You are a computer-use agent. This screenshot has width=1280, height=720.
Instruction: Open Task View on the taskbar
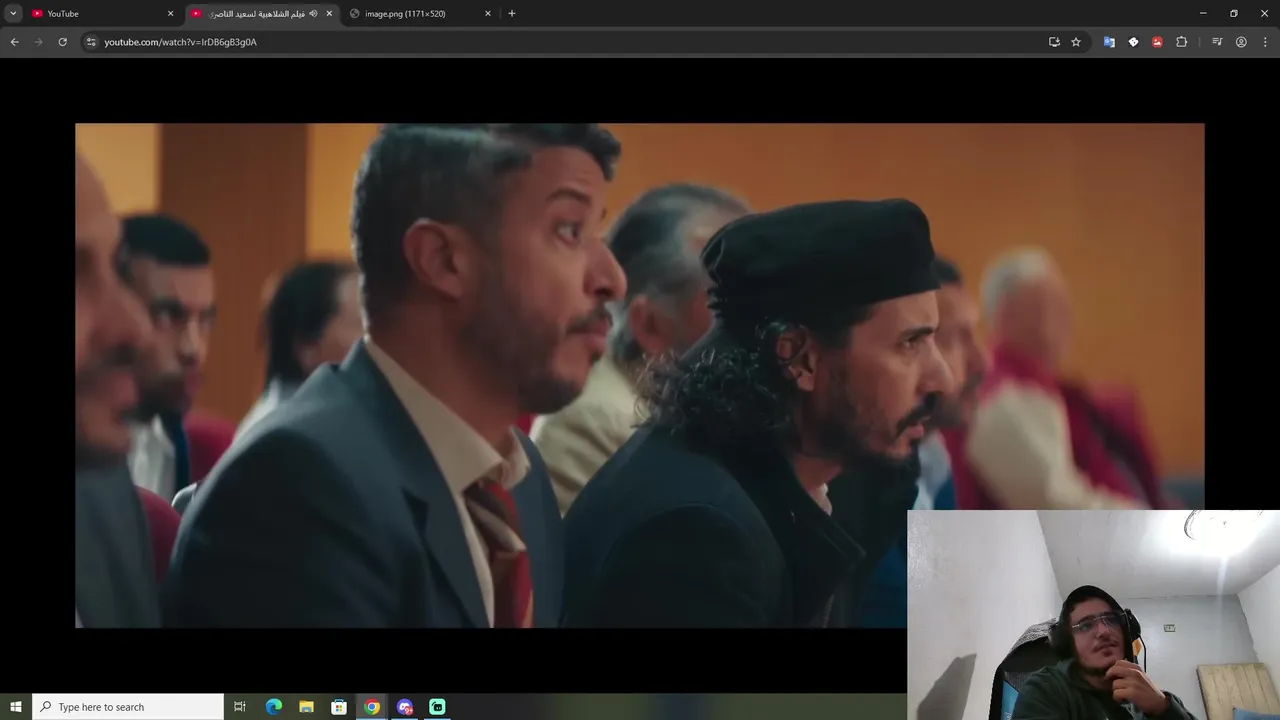pos(240,707)
